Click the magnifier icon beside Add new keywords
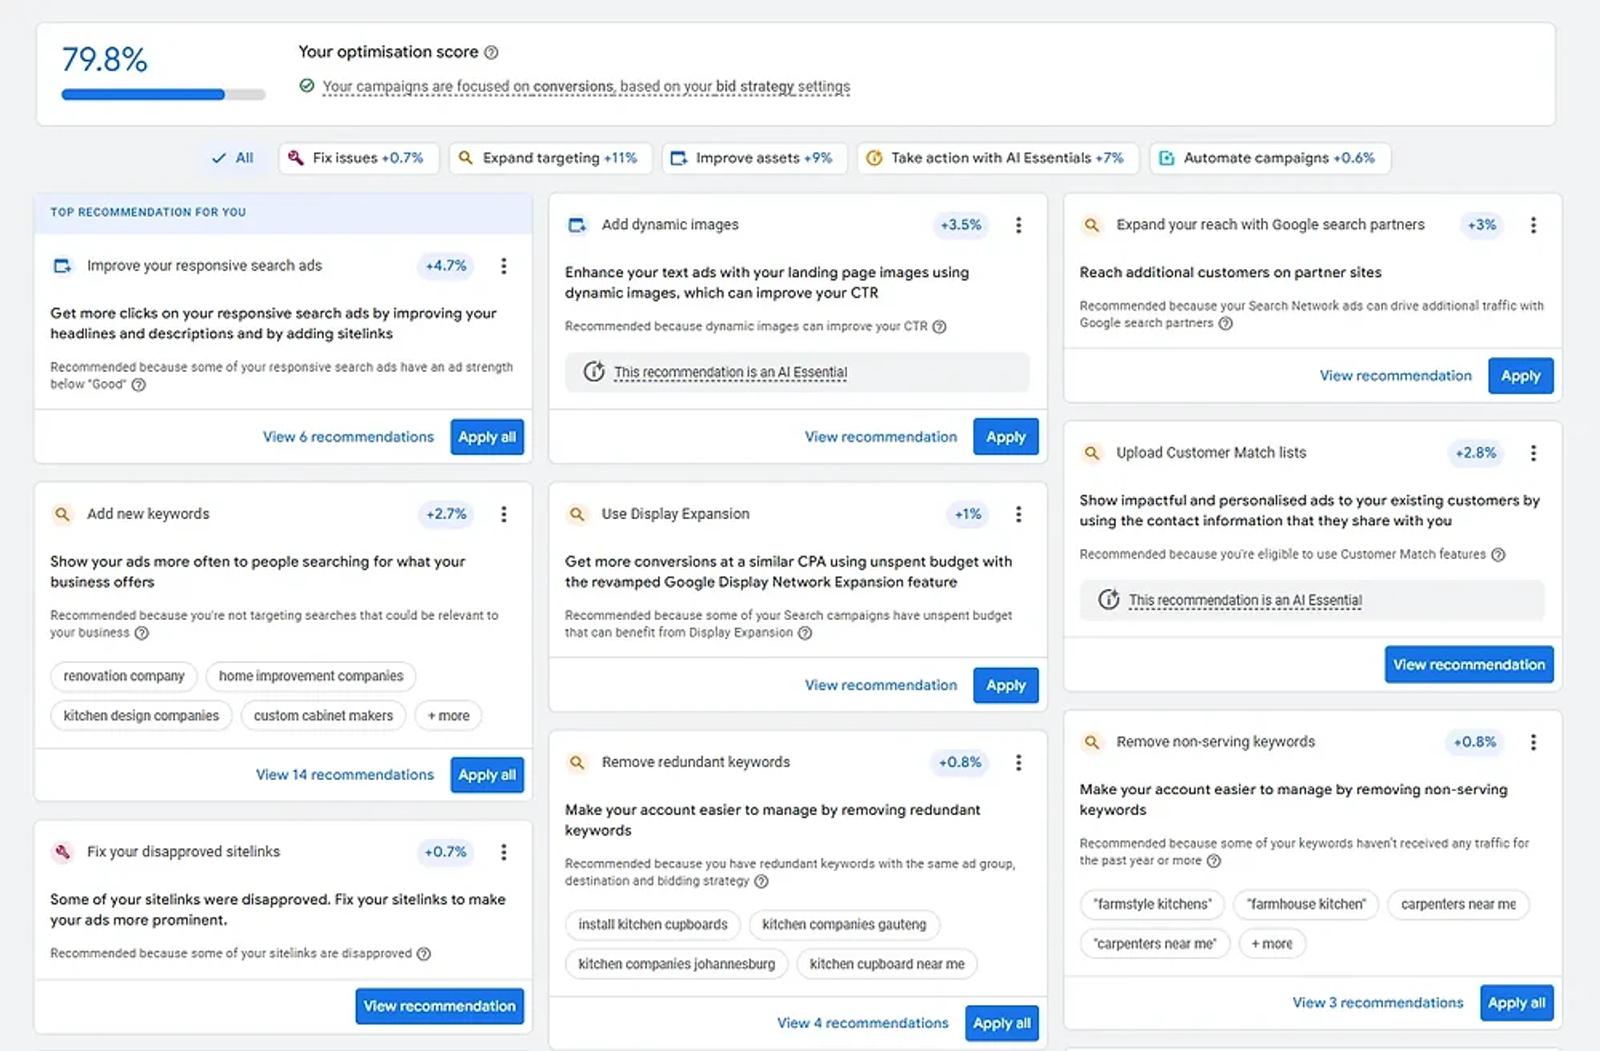 62,514
